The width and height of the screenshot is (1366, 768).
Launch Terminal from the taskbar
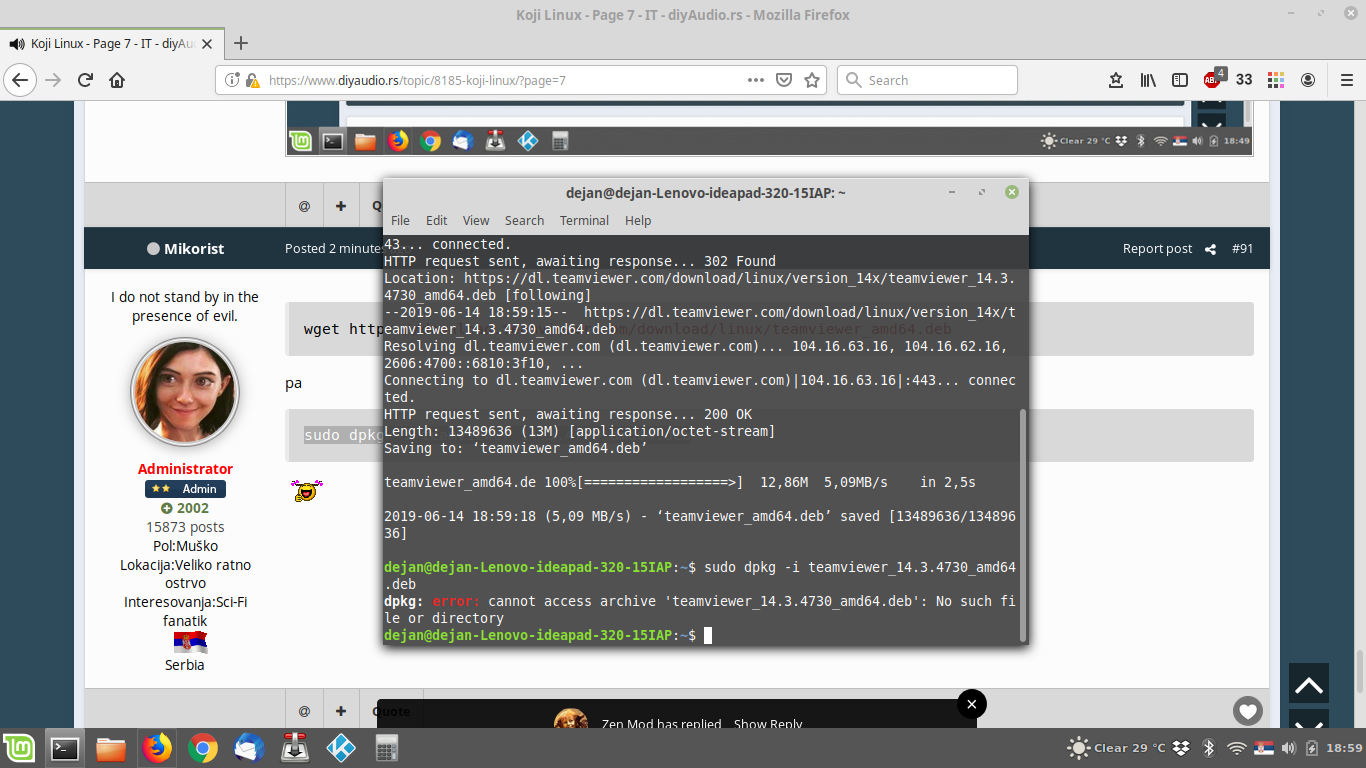(x=65, y=748)
